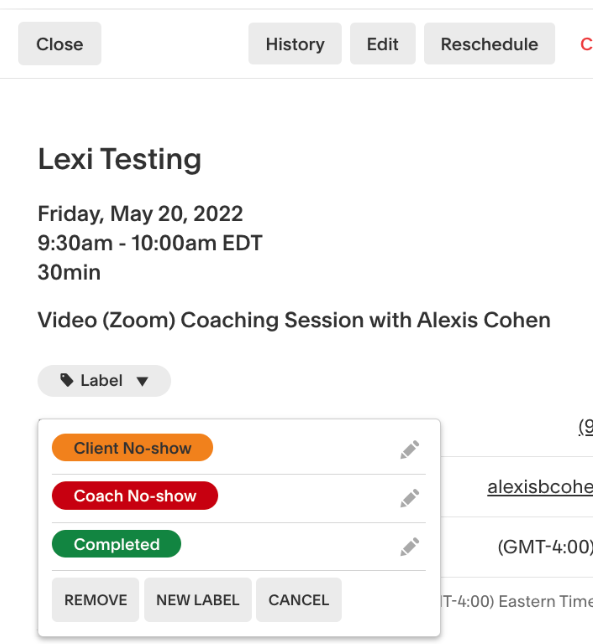Screen dimensions: 606x644
Task: Create a NEW LABEL
Action: (198, 600)
